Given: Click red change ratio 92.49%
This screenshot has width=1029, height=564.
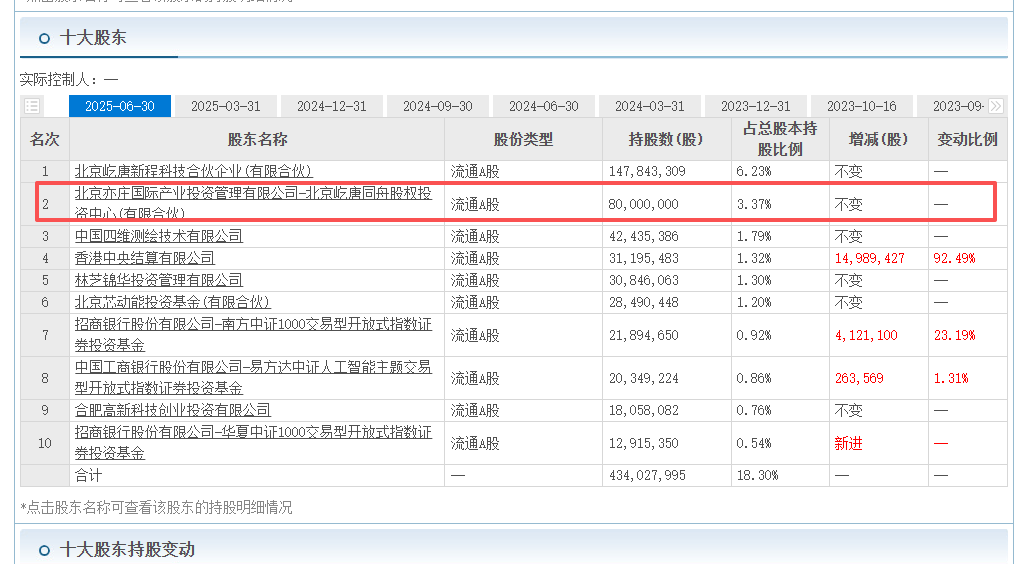Looking at the screenshot, I should [x=954, y=258].
